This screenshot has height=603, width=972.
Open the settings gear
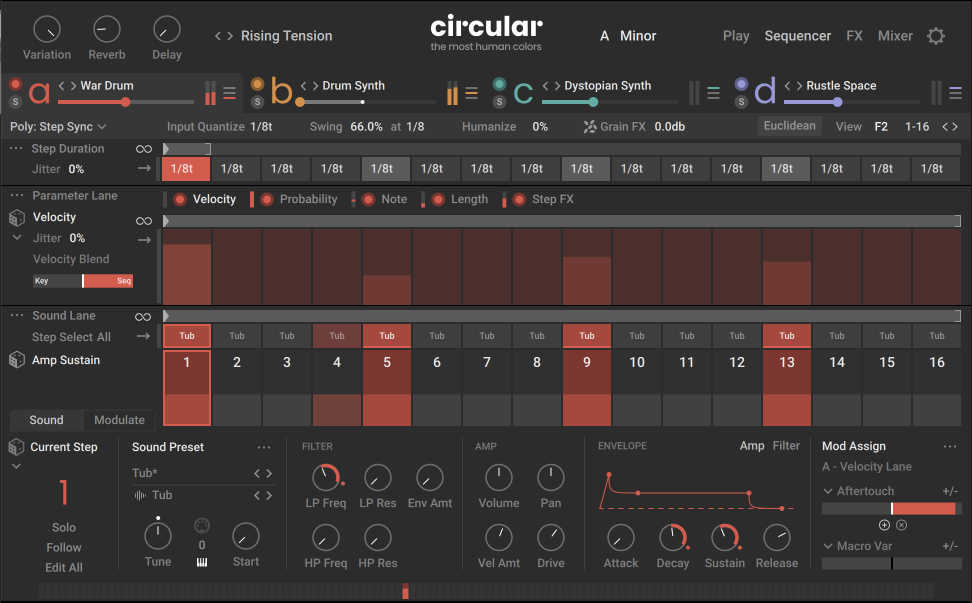click(x=936, y=35)
